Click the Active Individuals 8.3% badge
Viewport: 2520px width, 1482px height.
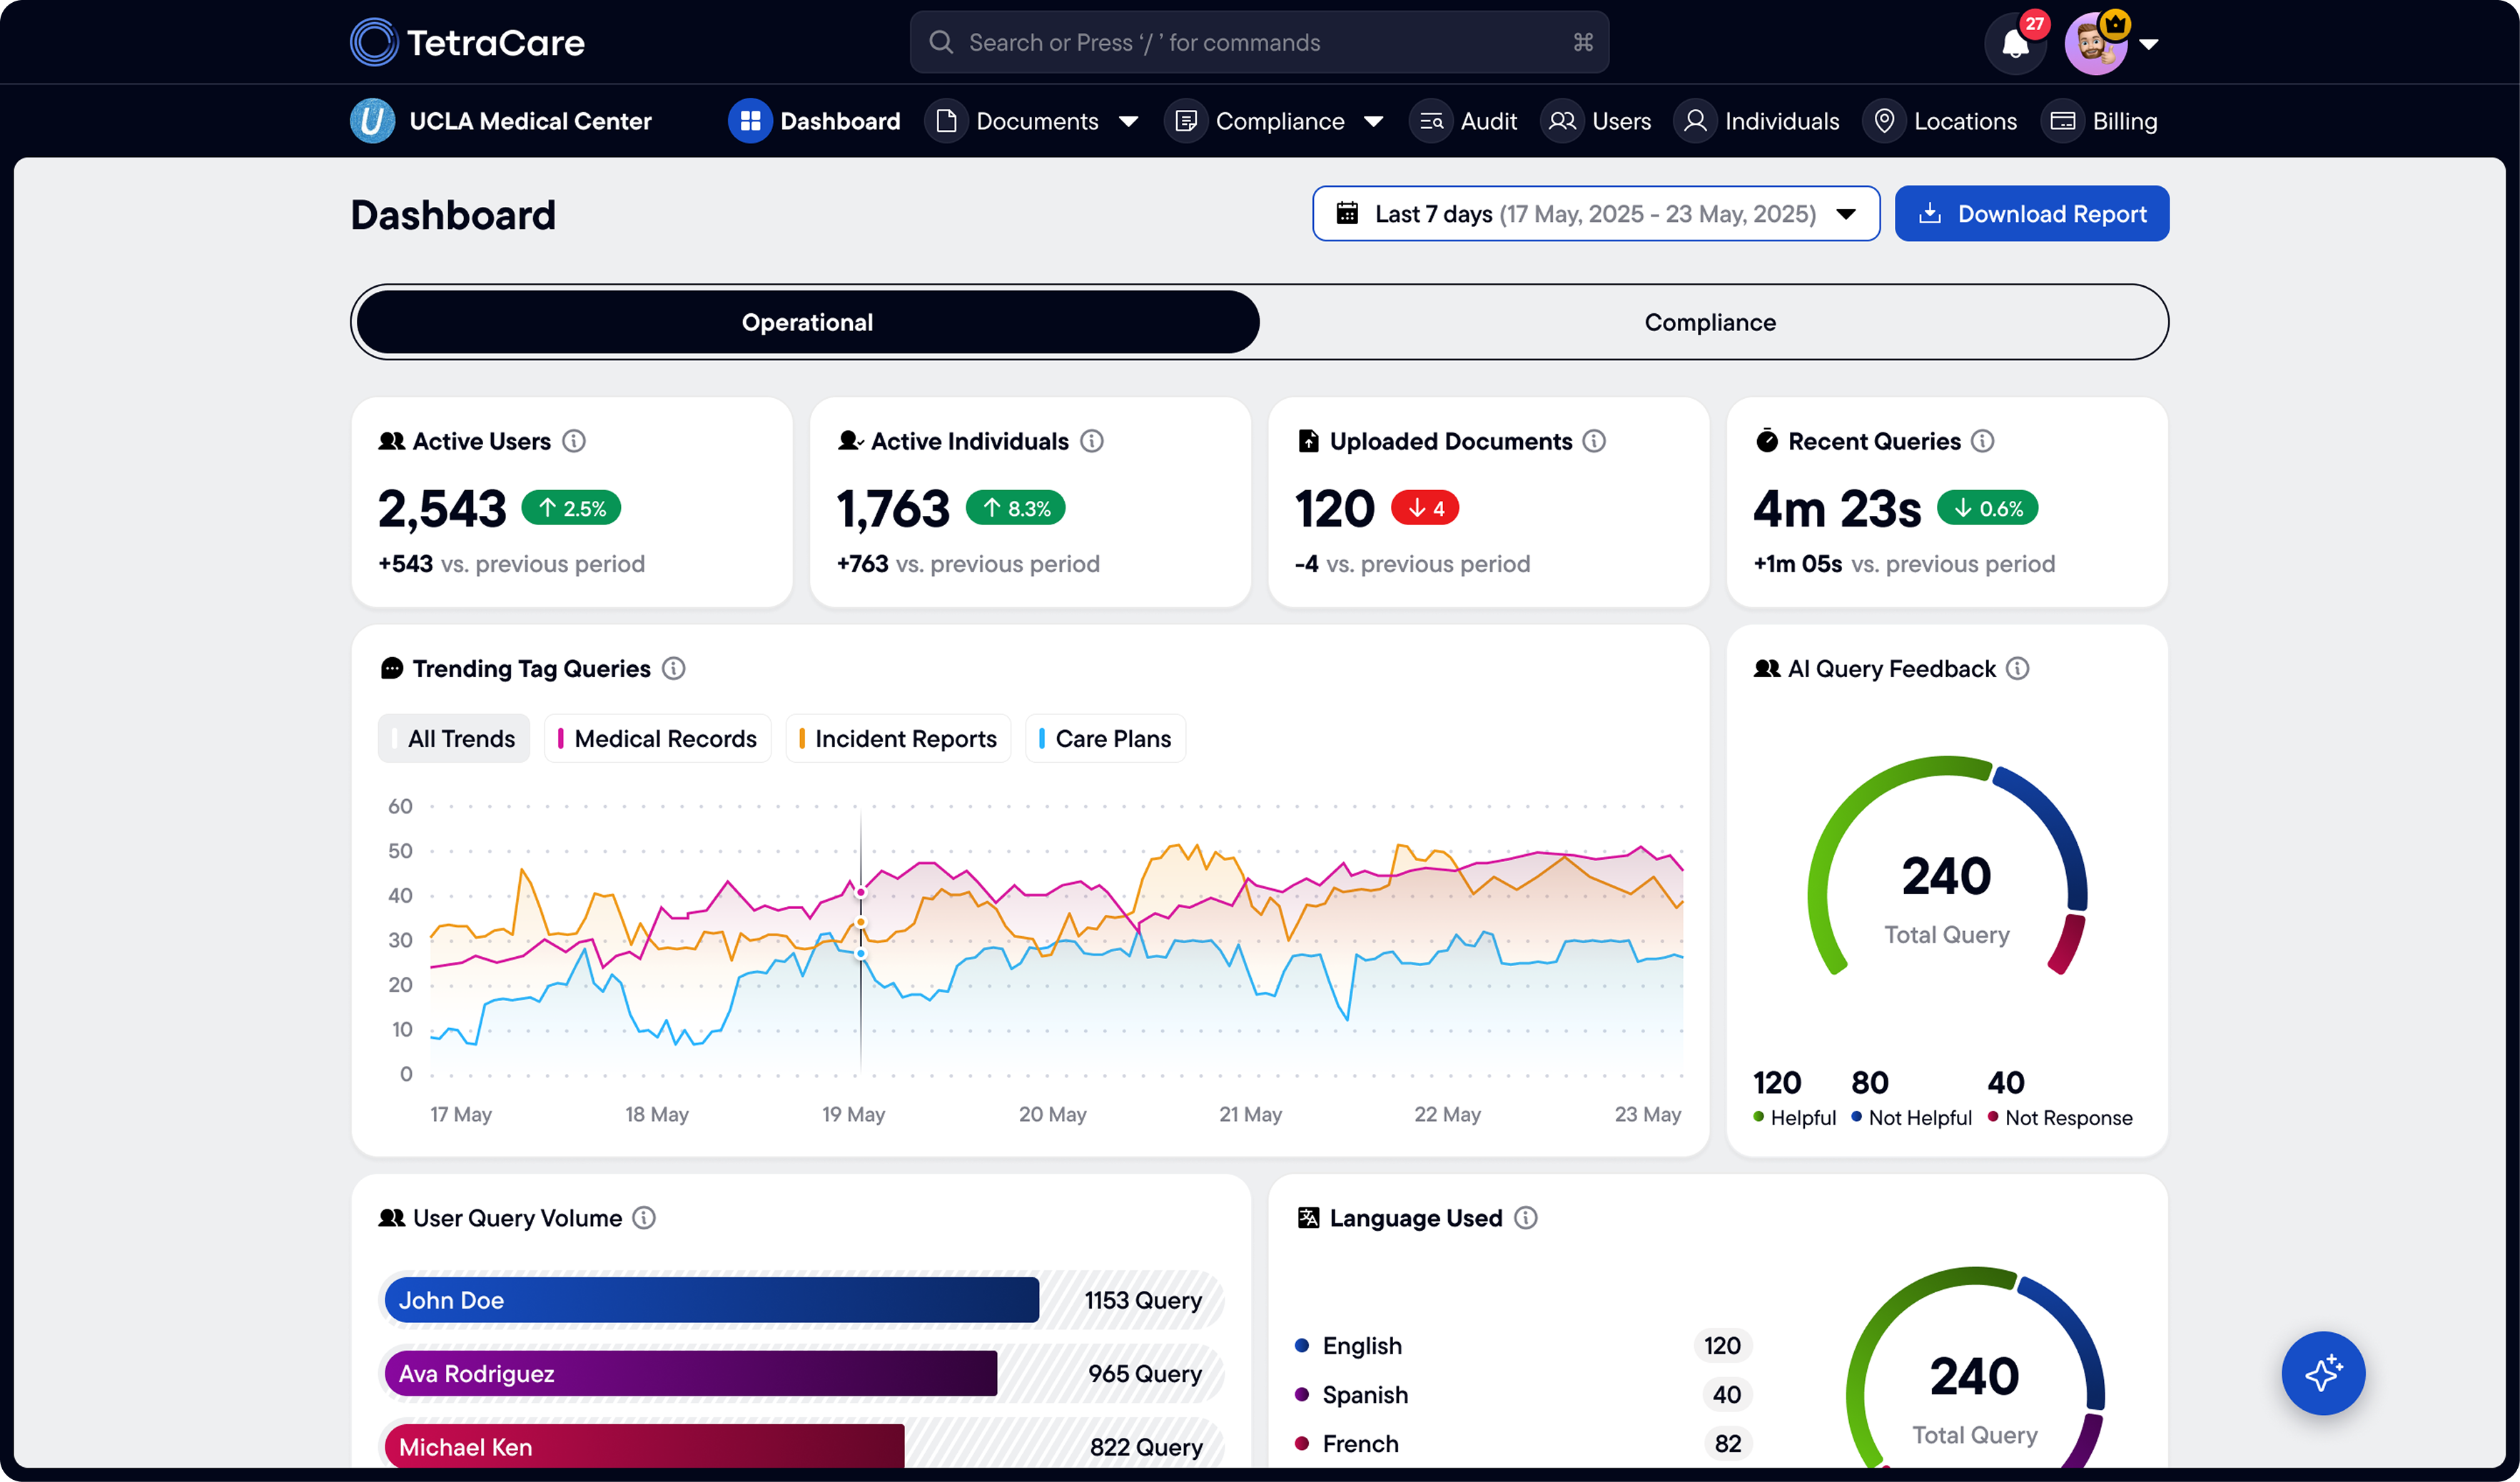[x=1015, y=508]
